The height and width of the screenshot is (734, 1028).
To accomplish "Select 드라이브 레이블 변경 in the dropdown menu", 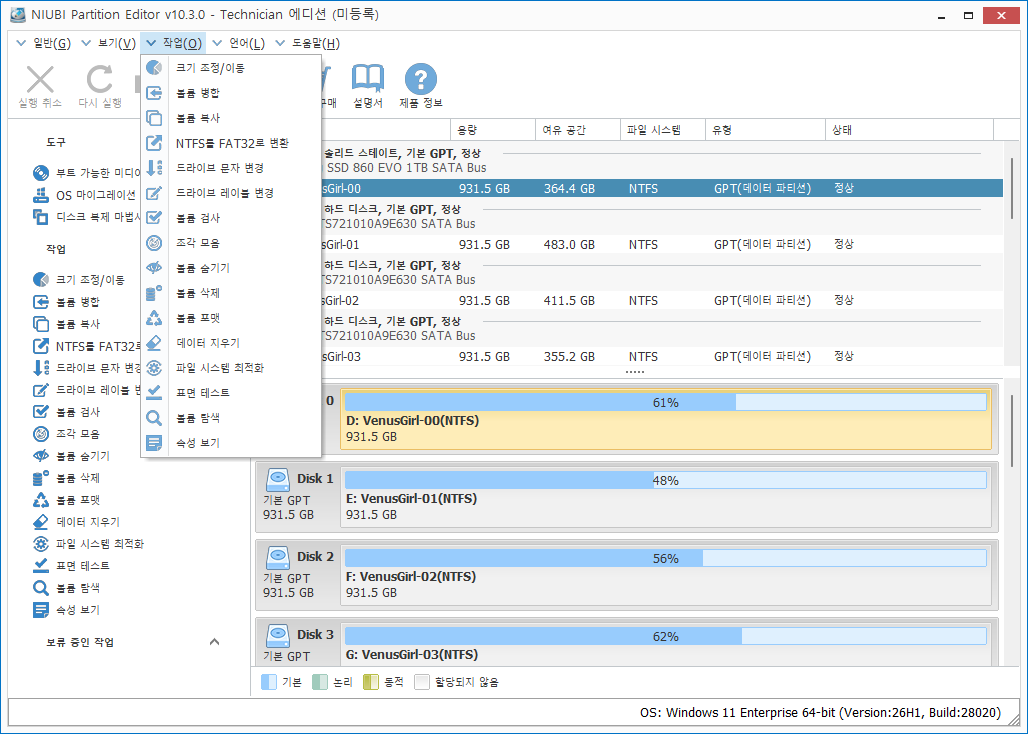I will click(231, 193).
